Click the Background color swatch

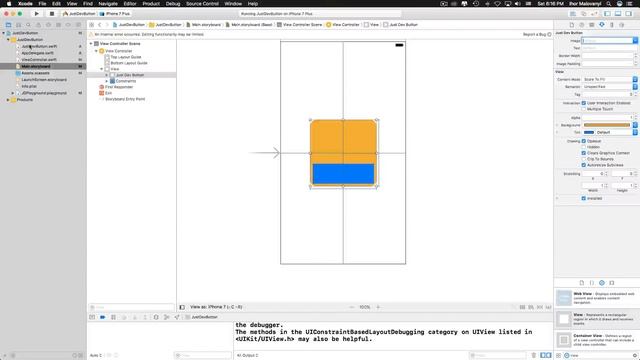[x=607, y=125]
